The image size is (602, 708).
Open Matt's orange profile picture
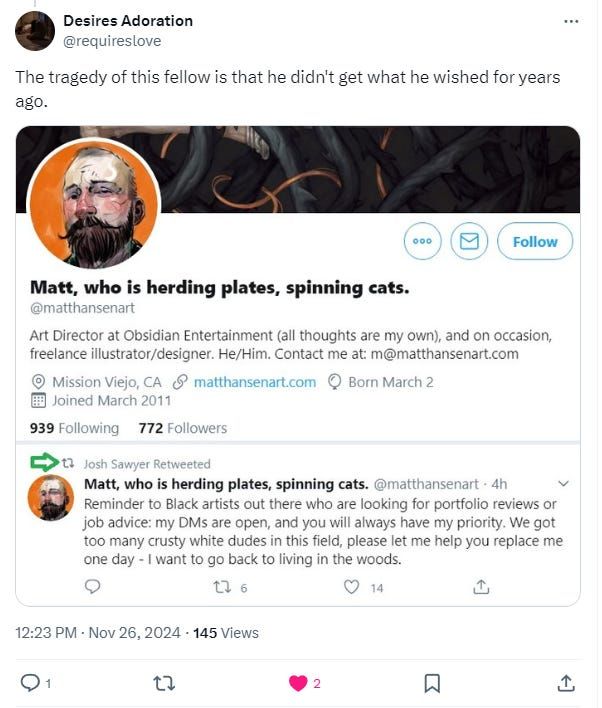pos(93,205)
